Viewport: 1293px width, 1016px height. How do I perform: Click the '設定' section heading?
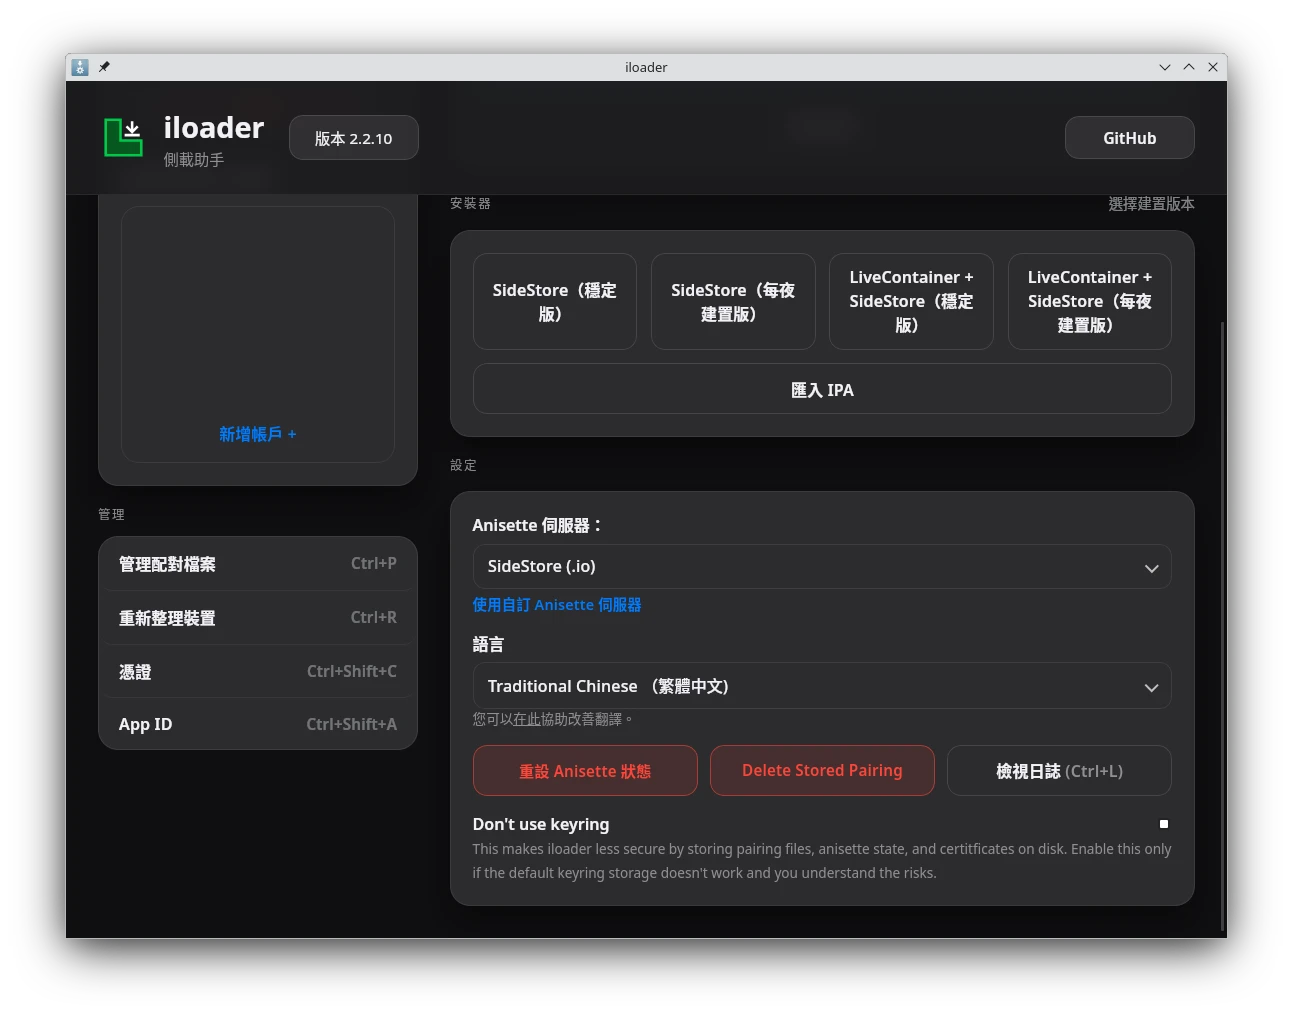463,465
